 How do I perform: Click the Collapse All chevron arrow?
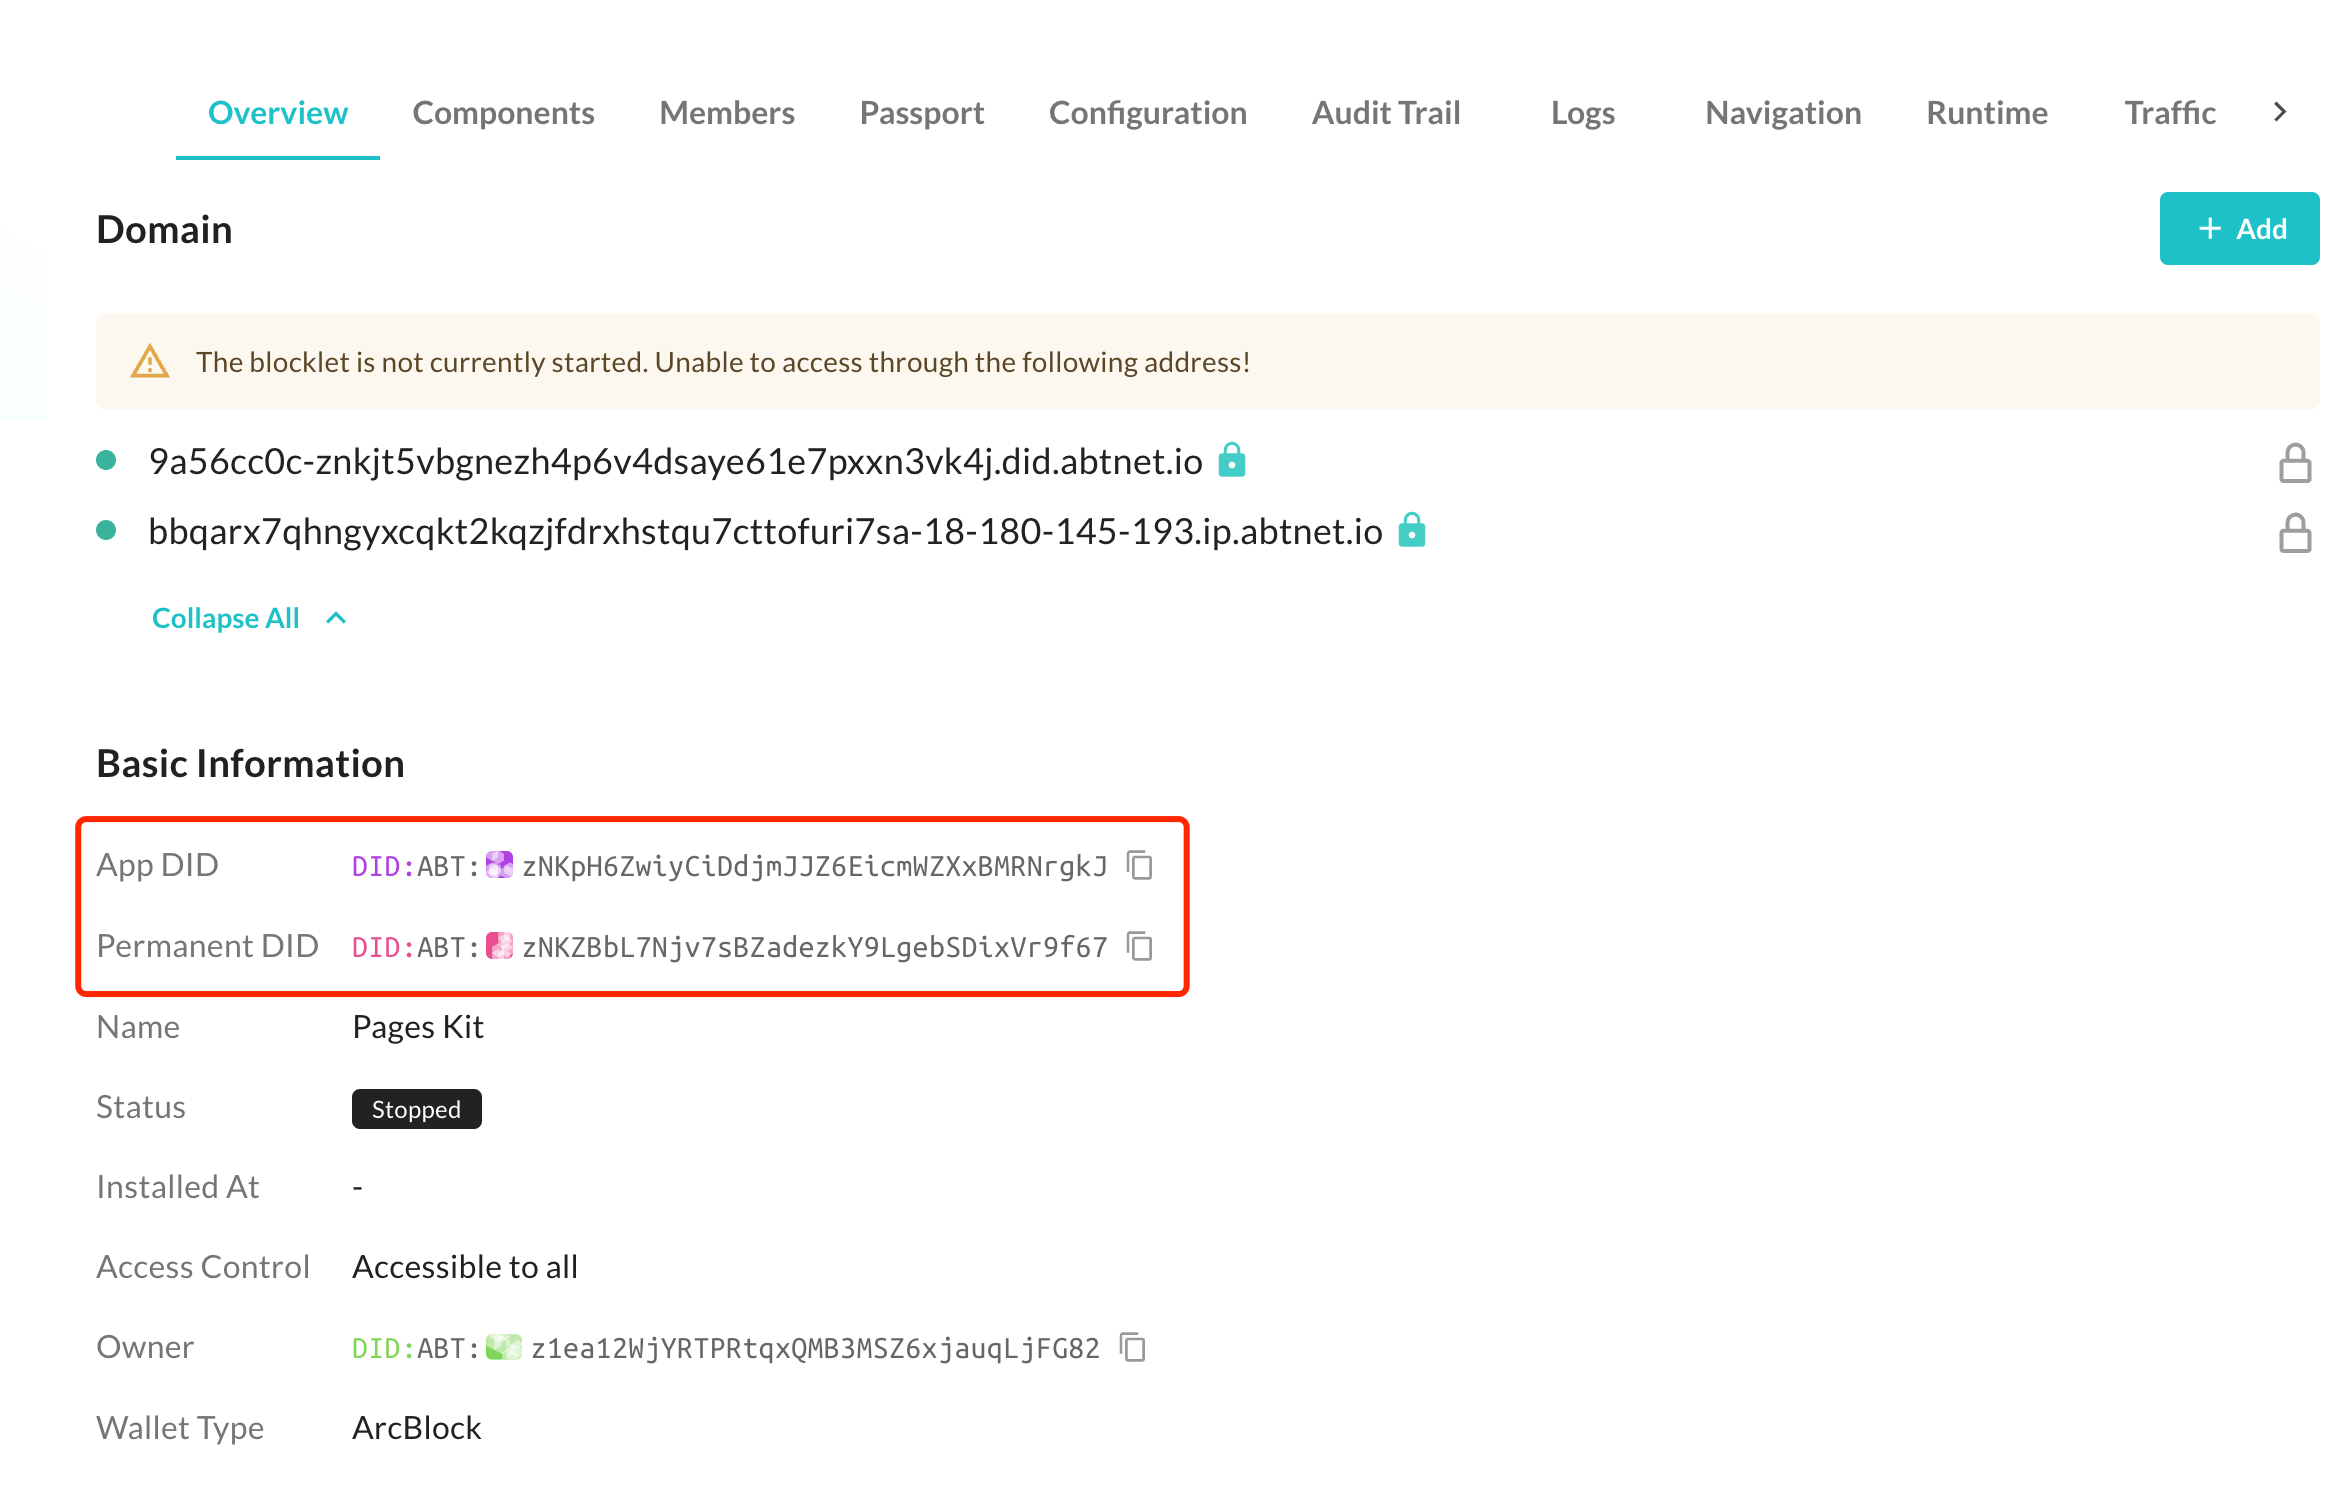point(337,618)
